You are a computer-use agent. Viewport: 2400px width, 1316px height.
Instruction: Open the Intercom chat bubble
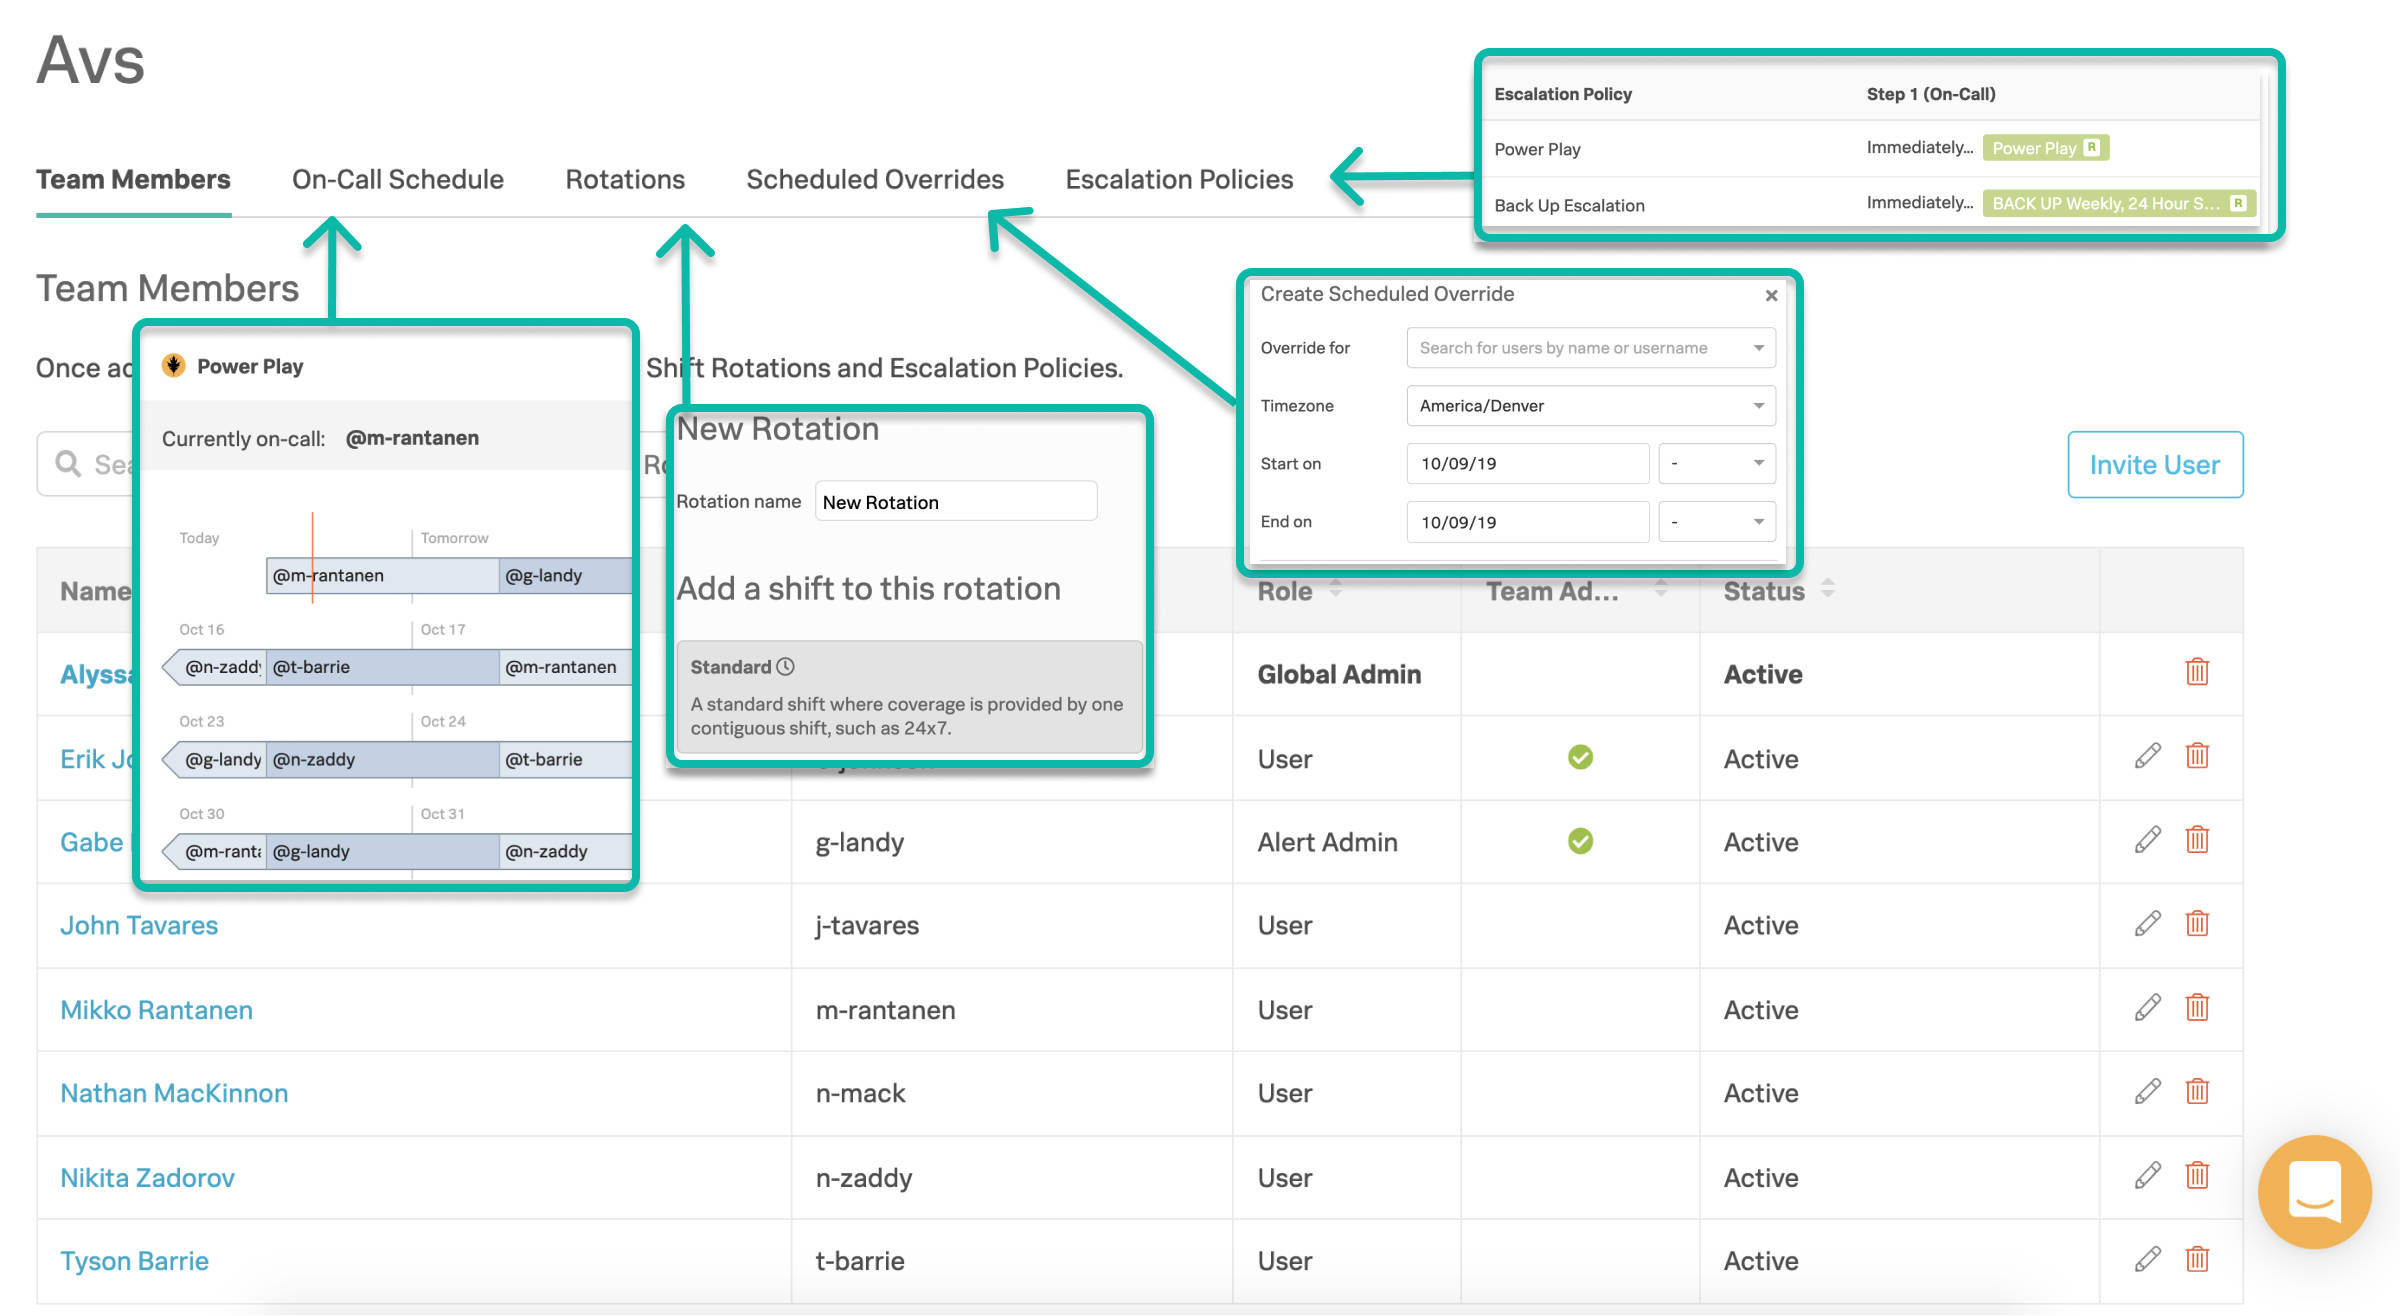coord(2314,1191)
